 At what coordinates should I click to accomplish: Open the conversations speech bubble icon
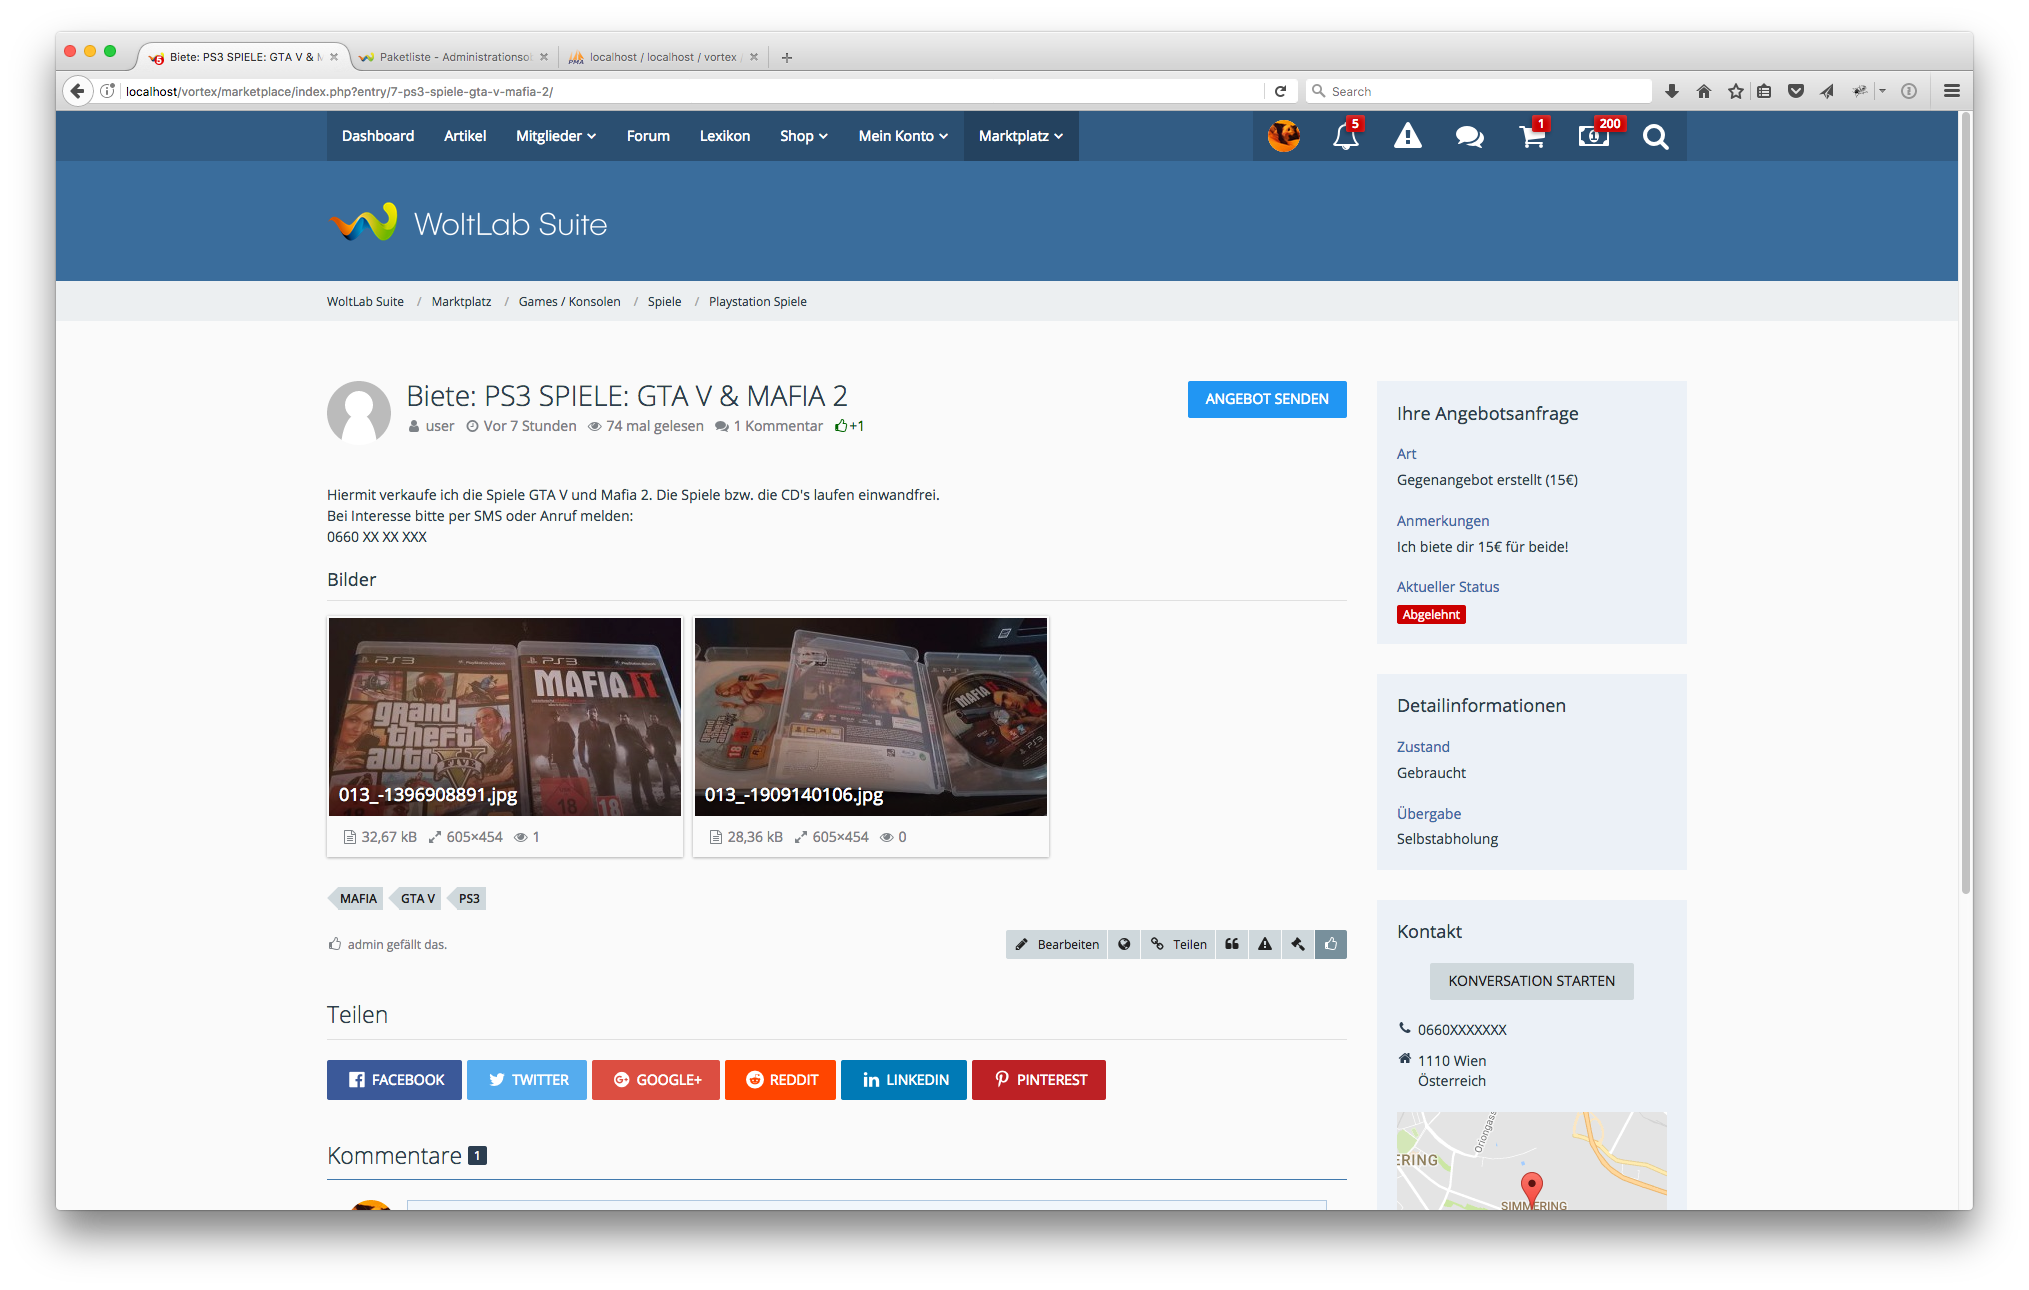click(1469, 136)
